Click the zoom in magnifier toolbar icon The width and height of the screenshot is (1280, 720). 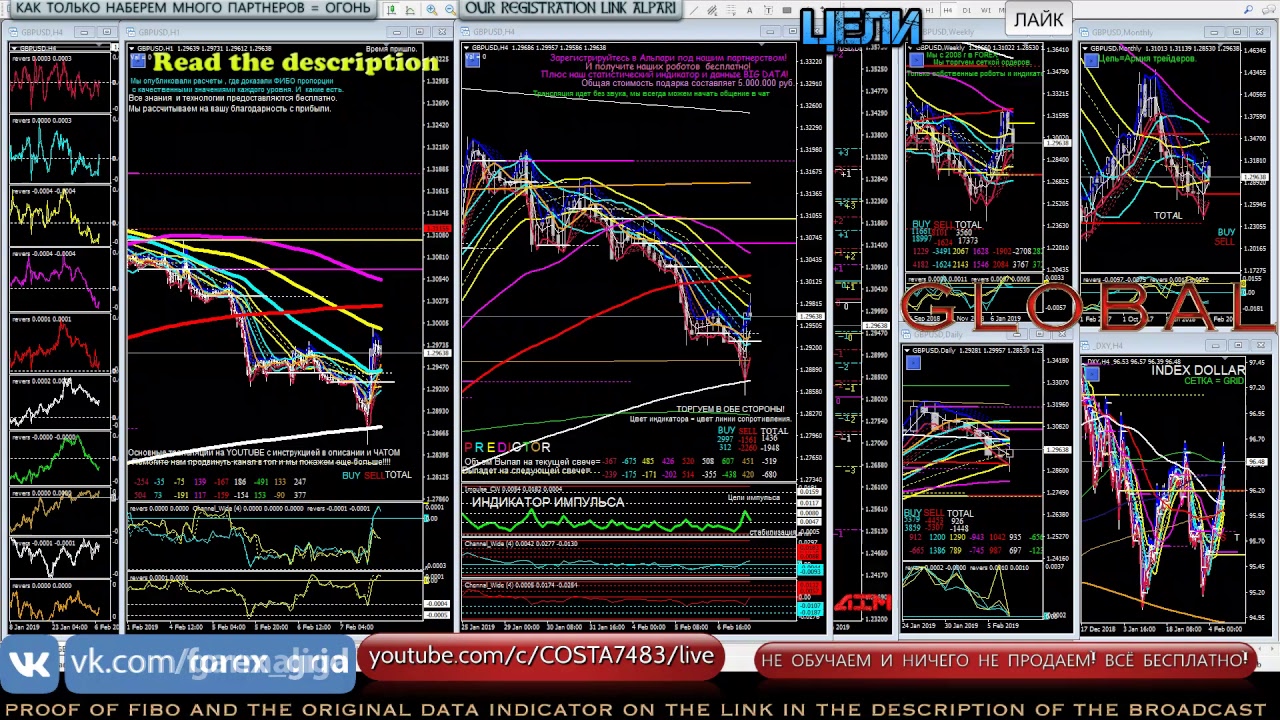coord(432,10)
